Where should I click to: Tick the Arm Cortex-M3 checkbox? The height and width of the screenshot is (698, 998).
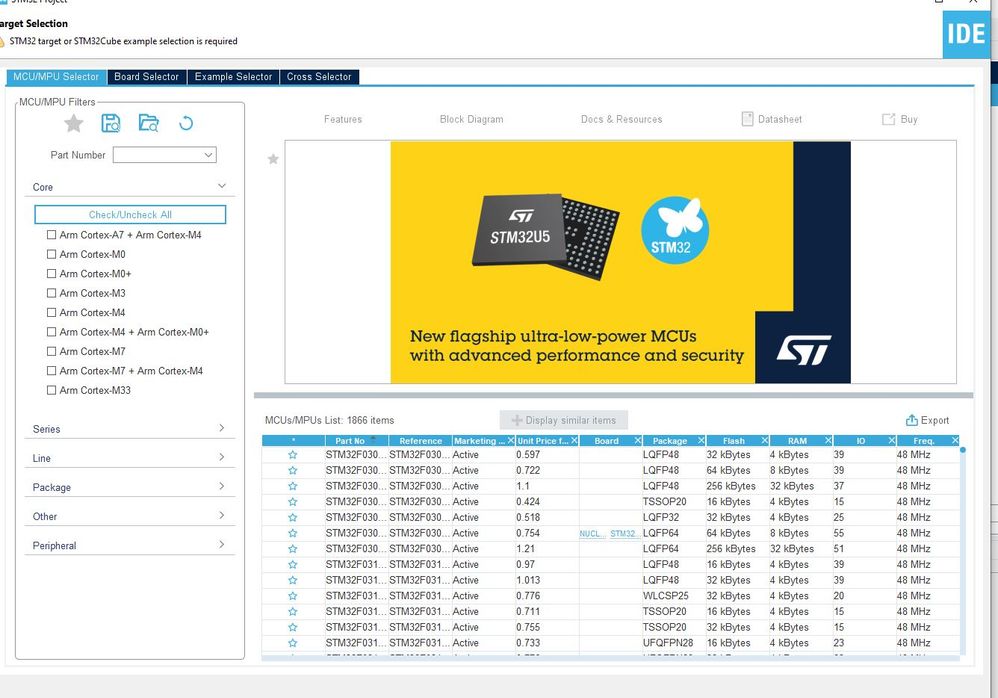pyautogui.click(x=52, y=293)
